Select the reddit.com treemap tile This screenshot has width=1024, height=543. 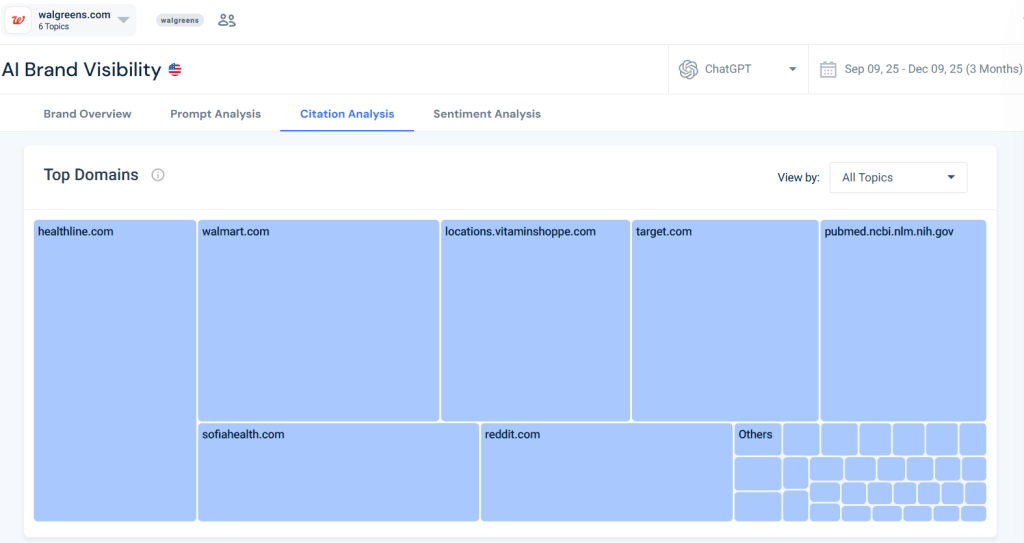click(x=606, y=472)
